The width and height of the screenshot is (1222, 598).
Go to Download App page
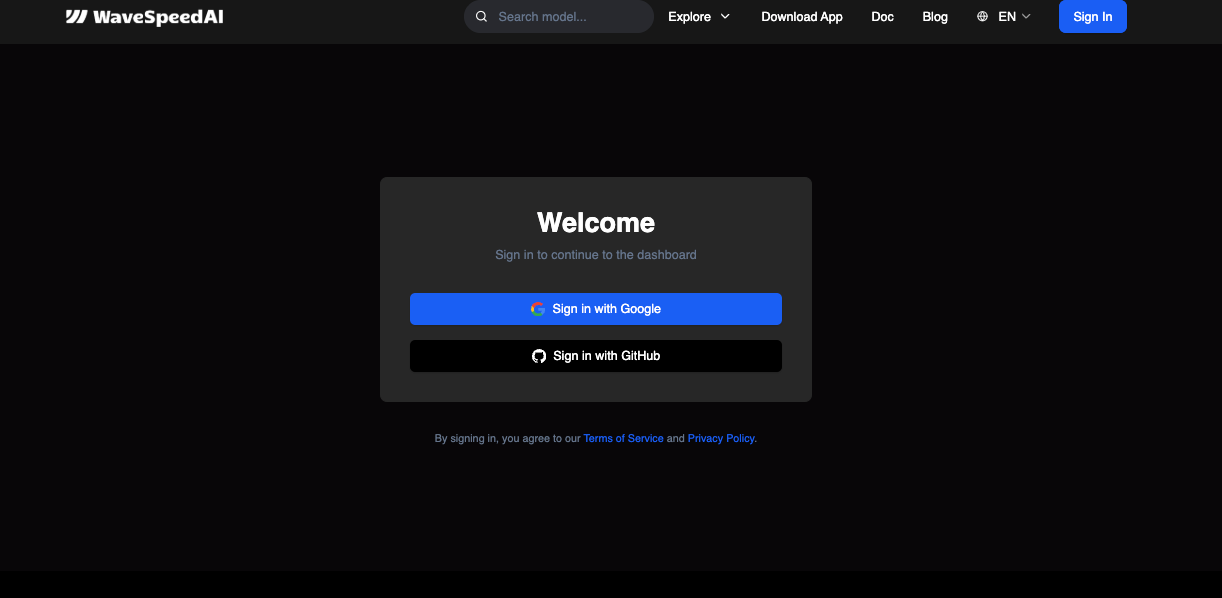[801, 17]
